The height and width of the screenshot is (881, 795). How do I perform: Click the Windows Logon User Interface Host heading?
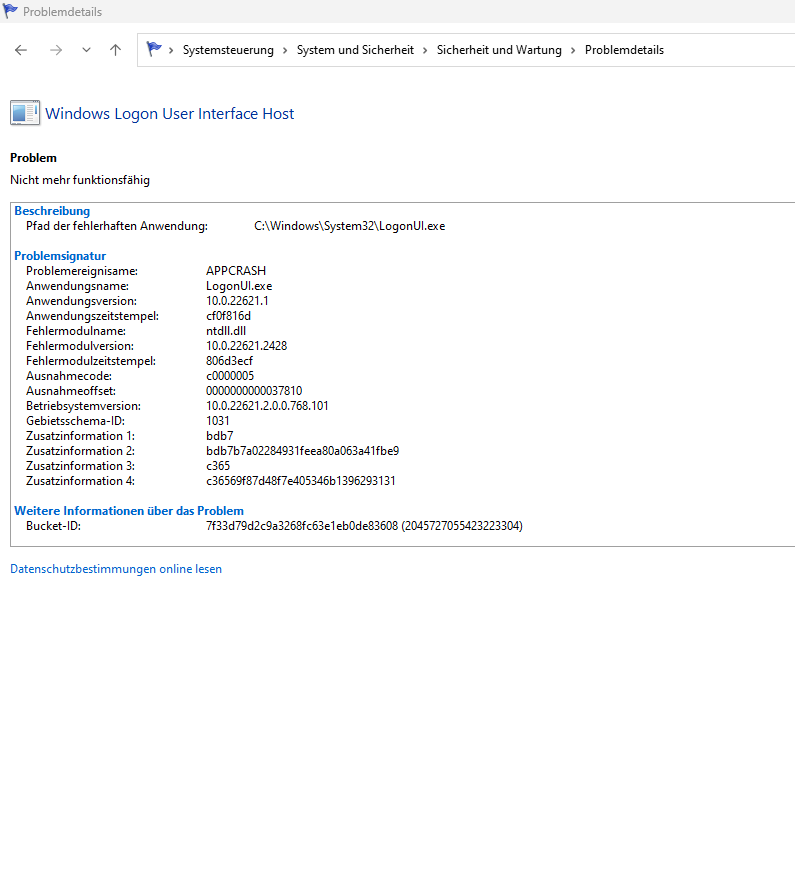170,113
